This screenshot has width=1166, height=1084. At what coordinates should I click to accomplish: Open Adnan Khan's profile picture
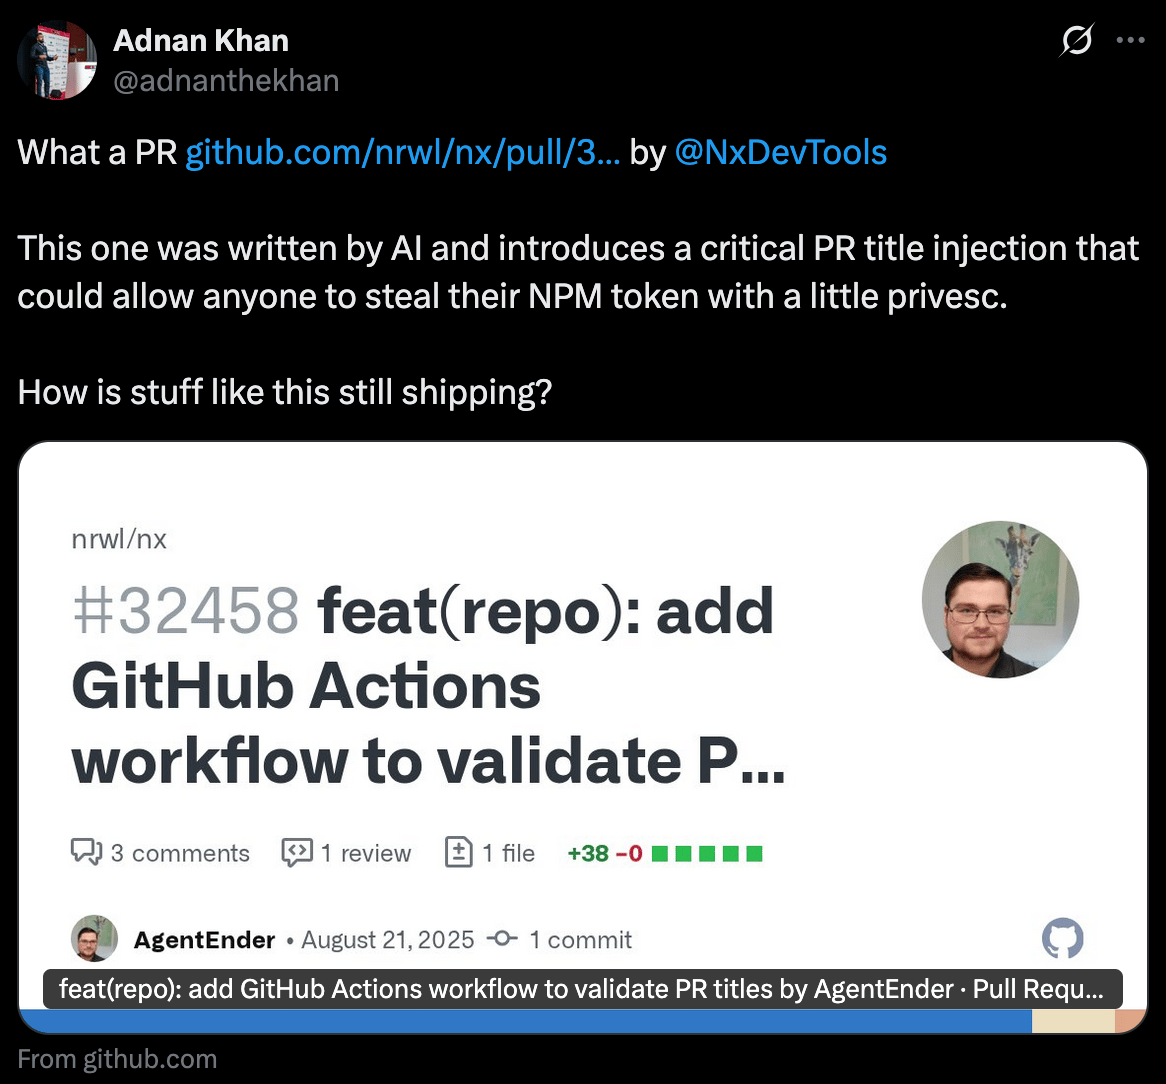tap(57, 60)
